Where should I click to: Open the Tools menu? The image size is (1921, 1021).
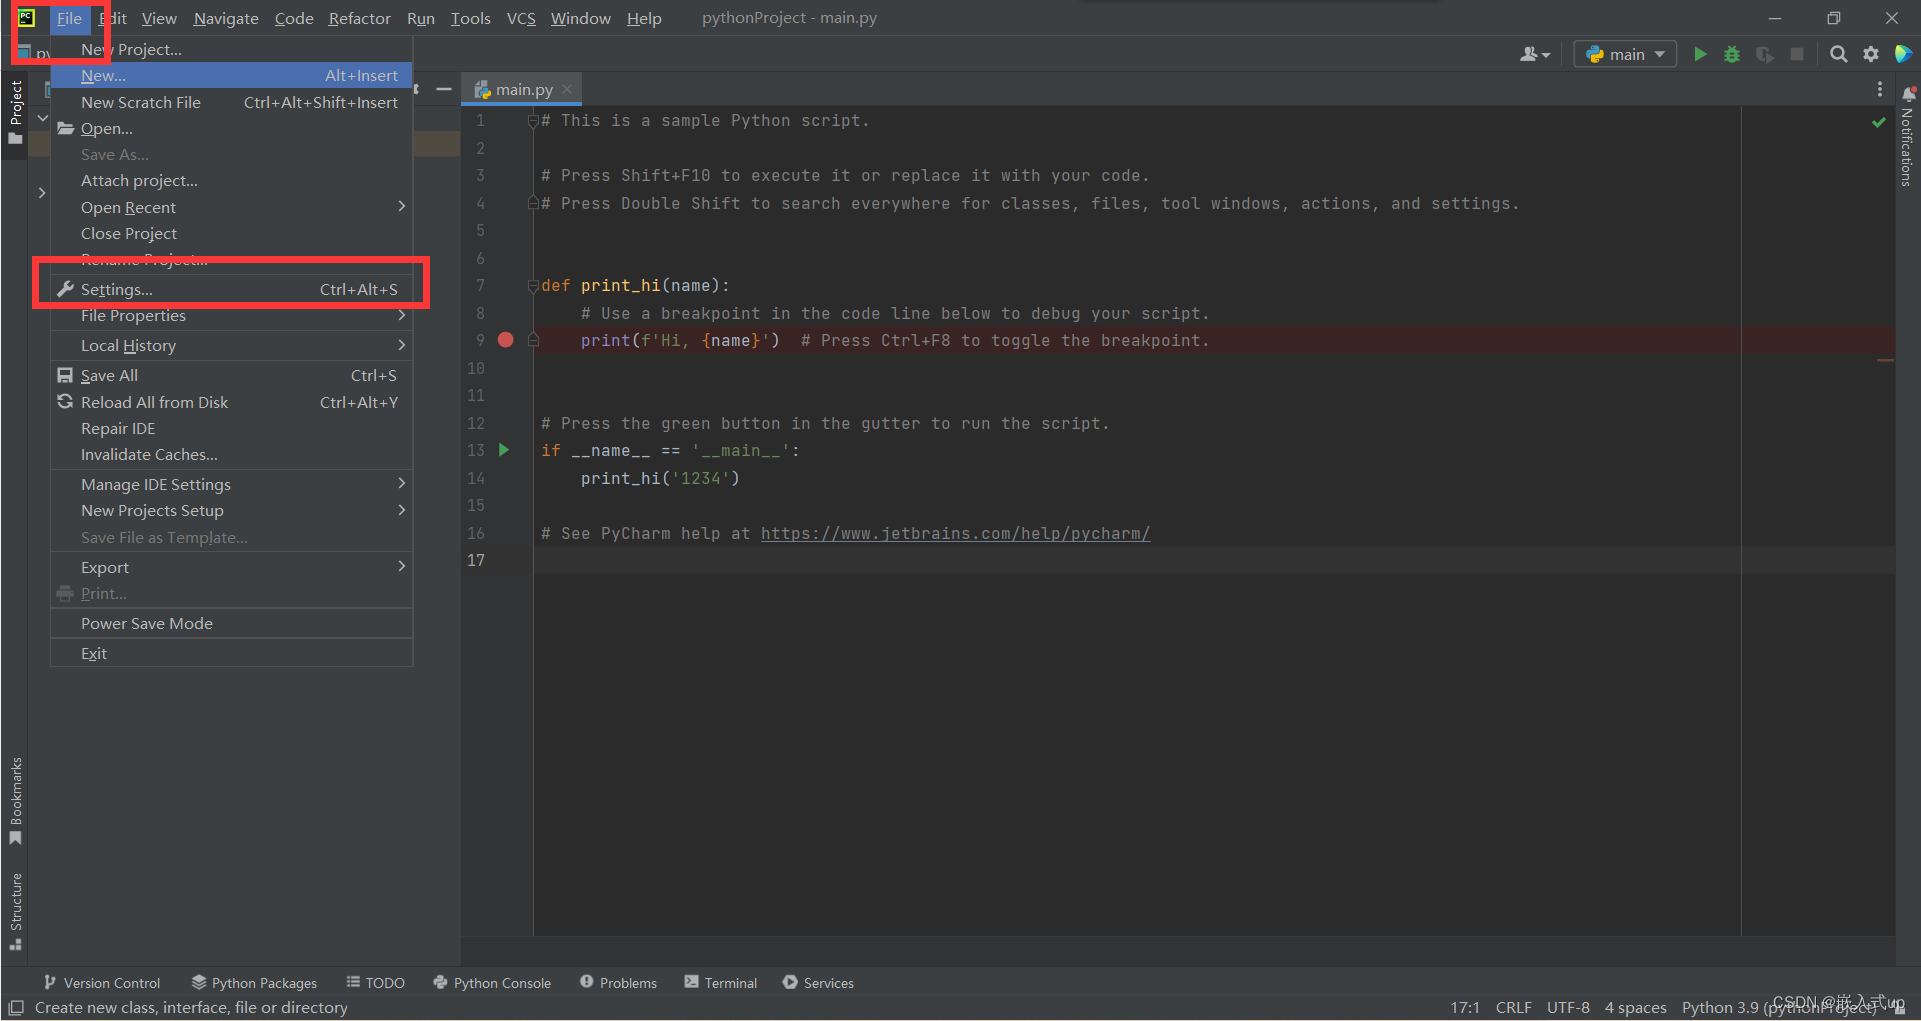pyautogui.click(x=470, y=18)
